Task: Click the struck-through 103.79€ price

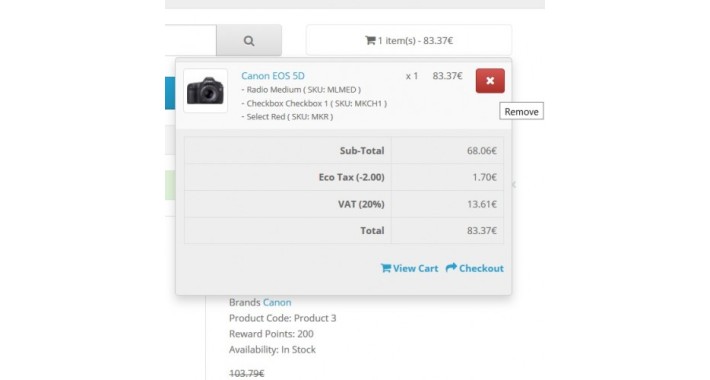Action: pos(247,373)
